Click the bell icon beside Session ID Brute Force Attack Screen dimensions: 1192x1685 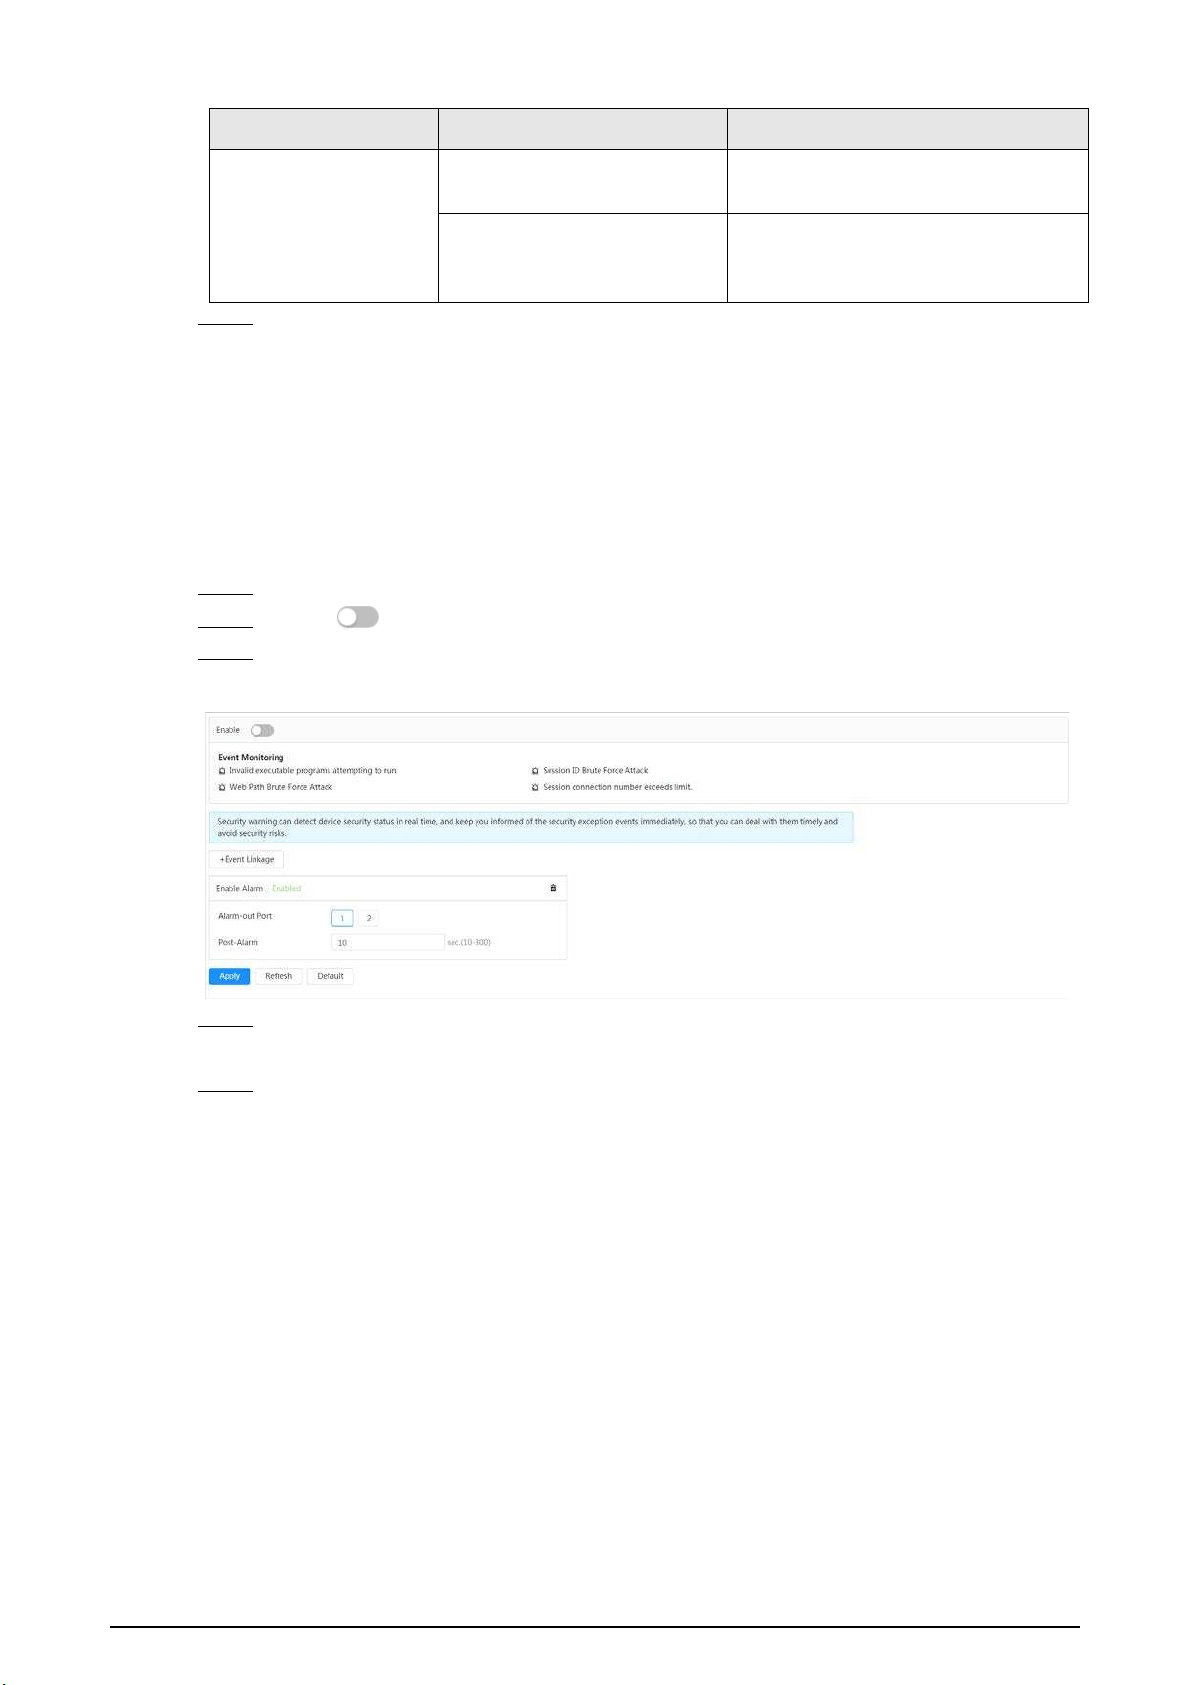pos(535,771)
